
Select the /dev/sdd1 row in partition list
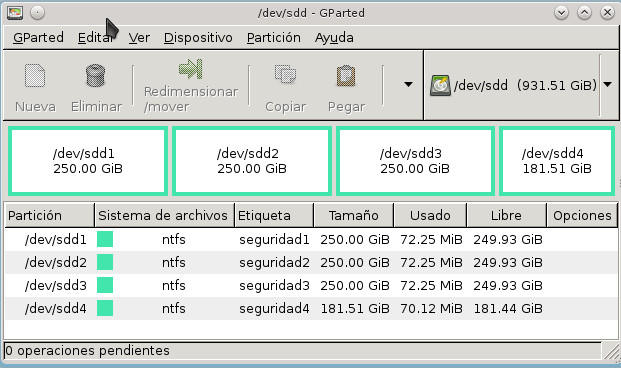pyautogui.click(x=311, y=239)
